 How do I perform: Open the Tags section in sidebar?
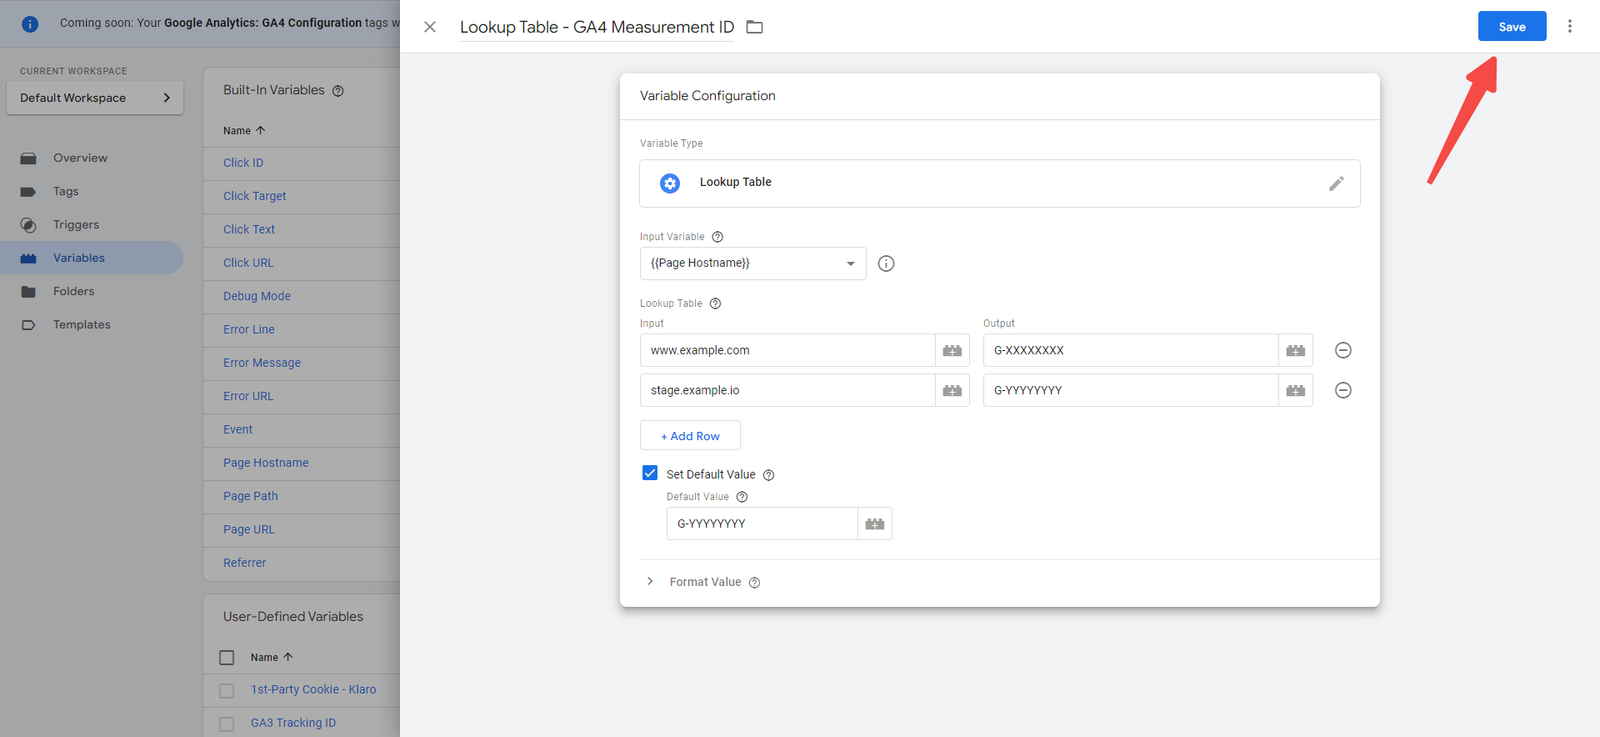tap(66, 191)
